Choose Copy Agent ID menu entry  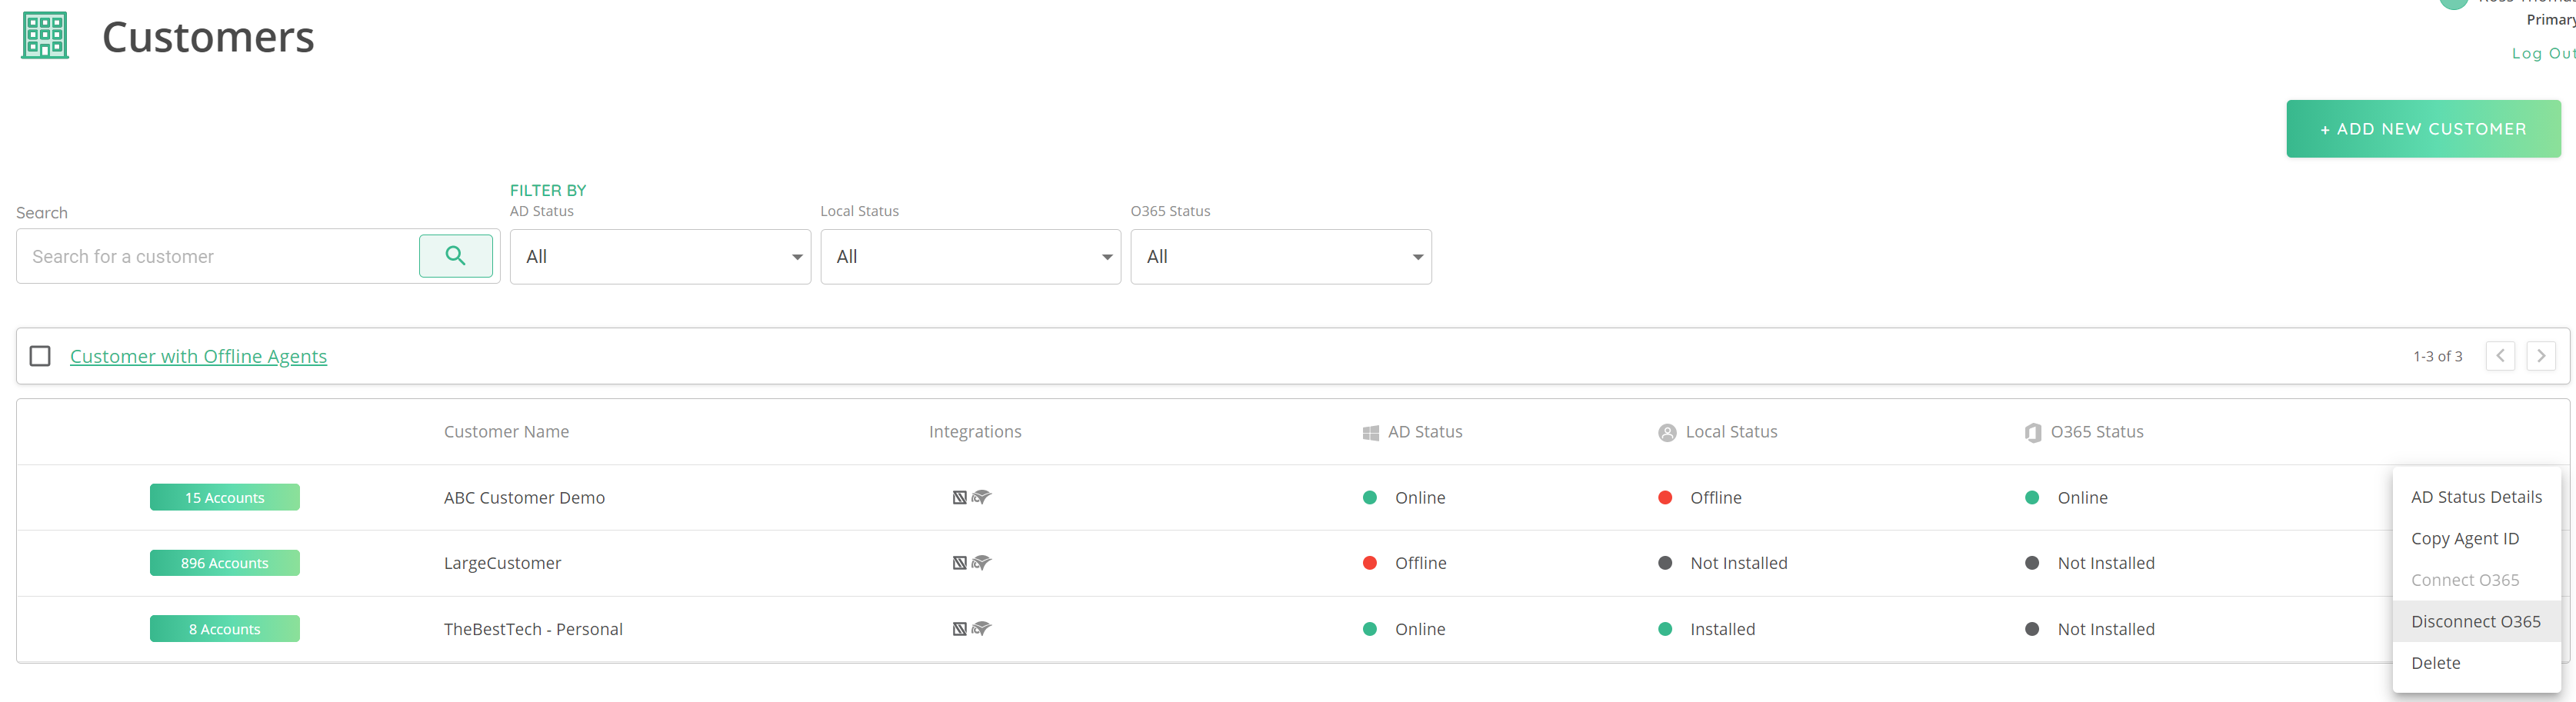coord(2476,538)
